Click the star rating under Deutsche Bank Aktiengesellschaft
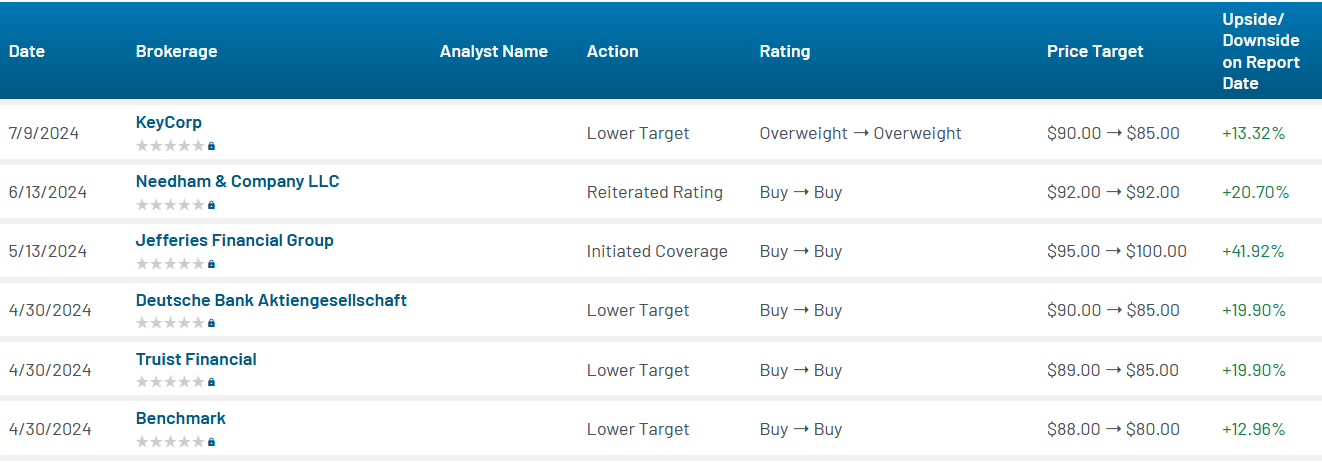This screenshot has height=463, width=1322. click(x=170, y=323)
